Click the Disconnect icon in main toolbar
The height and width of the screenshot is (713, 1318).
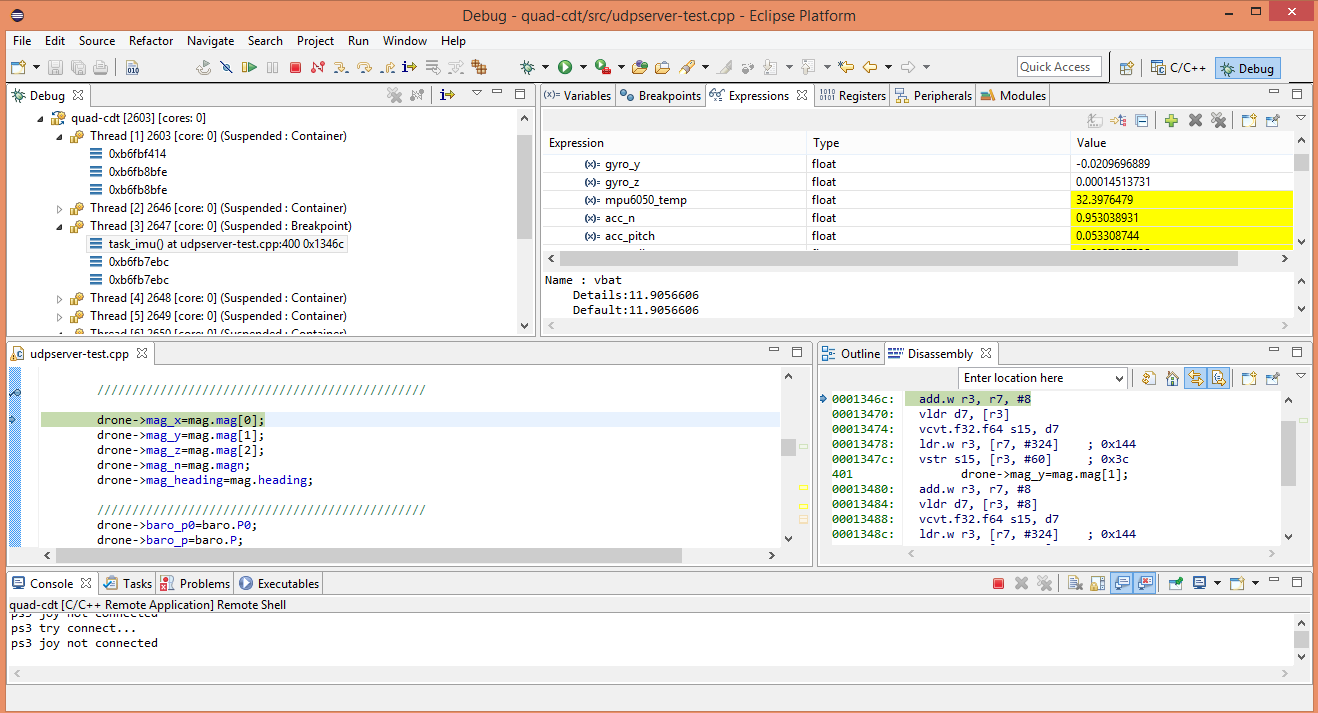[318, 67]
